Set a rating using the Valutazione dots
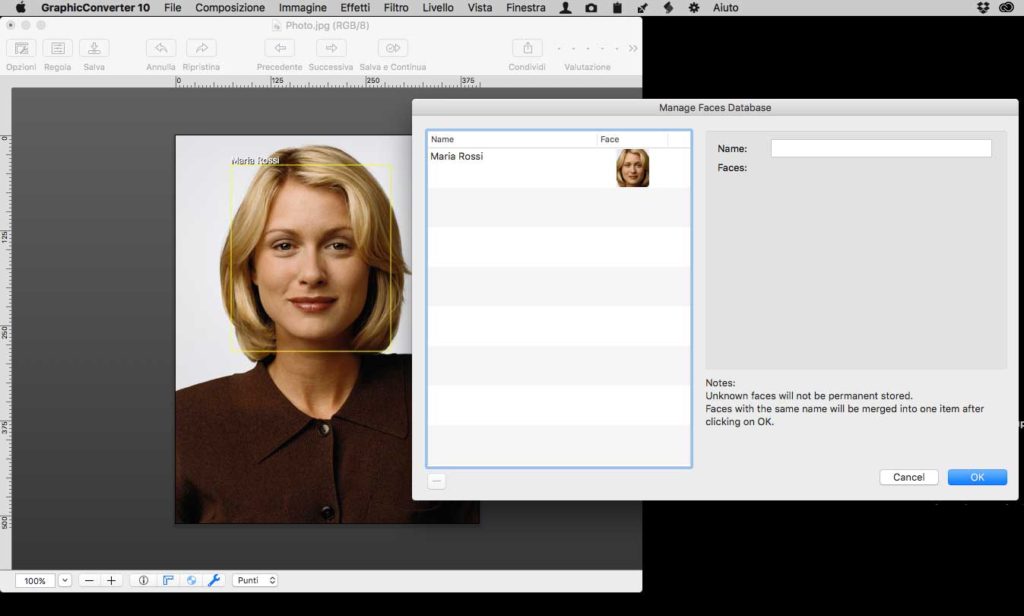 point(585,46)
